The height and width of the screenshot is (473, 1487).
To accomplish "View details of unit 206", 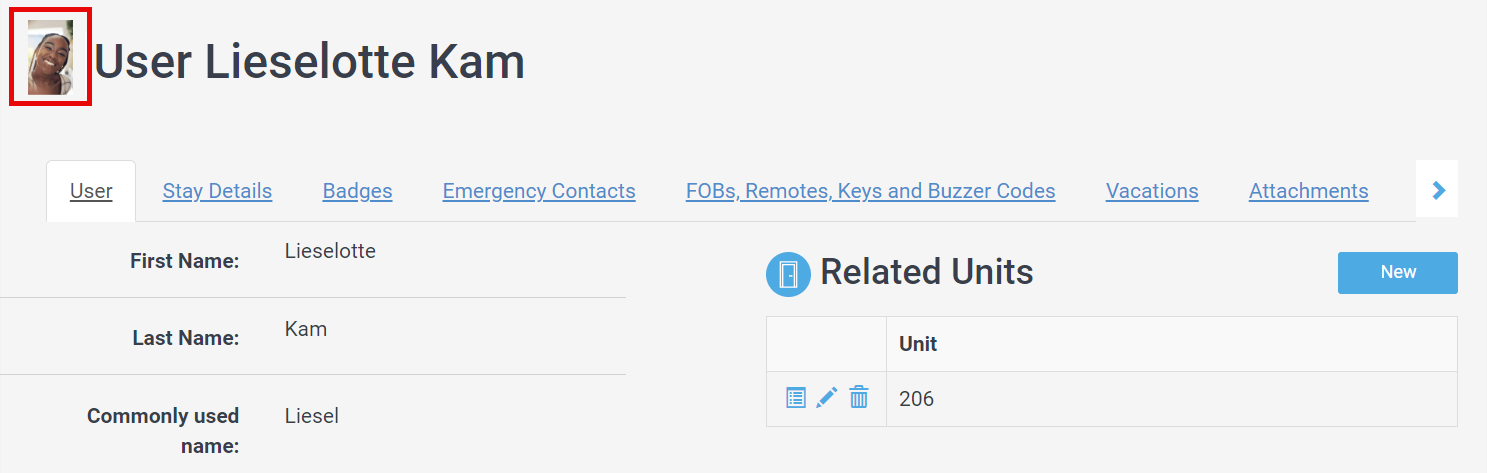I will pos(795,398).
